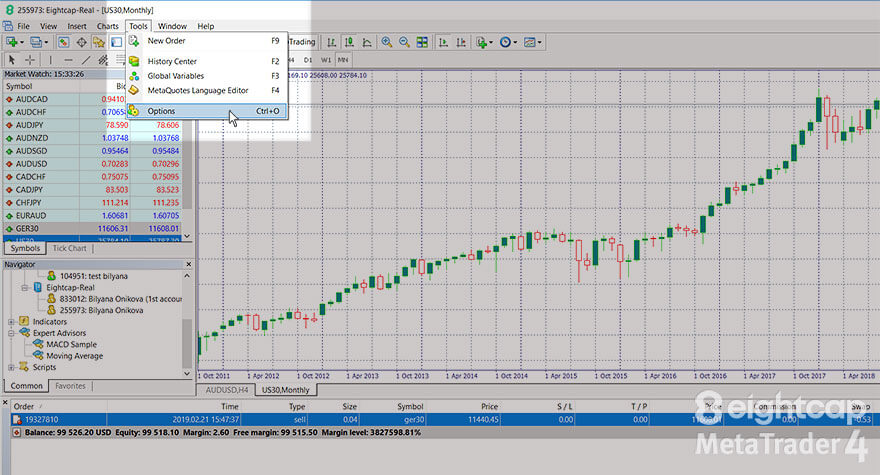Viewport: 880px width, 475px height.
Task: Sort orders by Symbol column header
Action: [x=410, y=406]
